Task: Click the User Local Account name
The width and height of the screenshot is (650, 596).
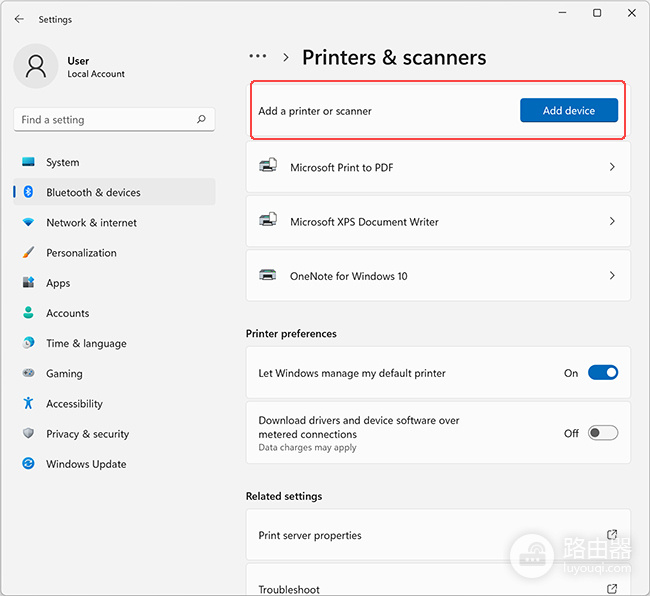Action: click(x=96, y=67)
